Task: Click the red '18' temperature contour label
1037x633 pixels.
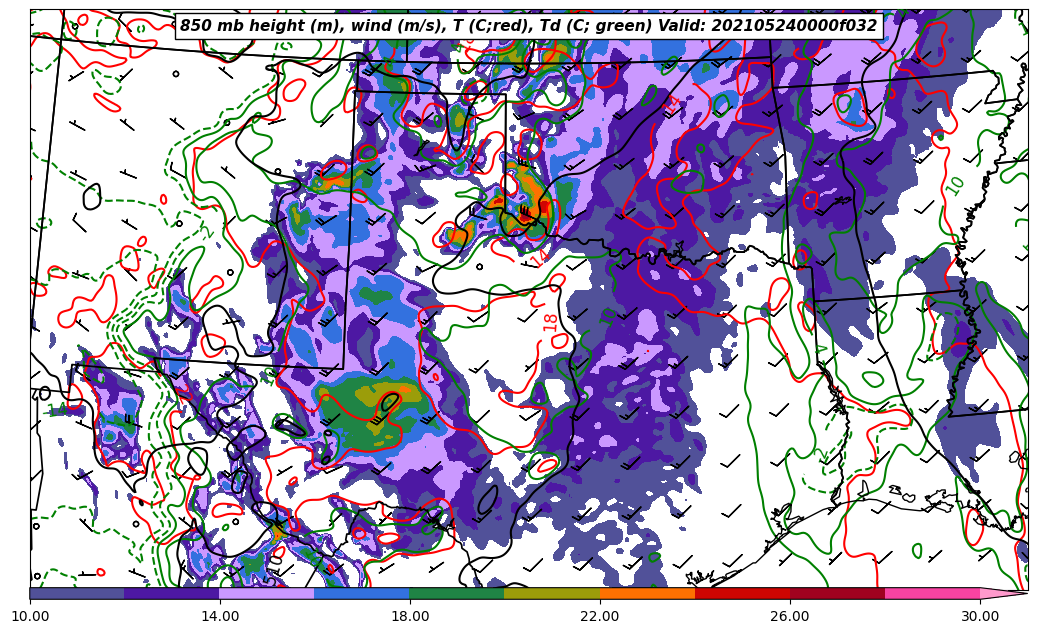Action: click(551, 322)
